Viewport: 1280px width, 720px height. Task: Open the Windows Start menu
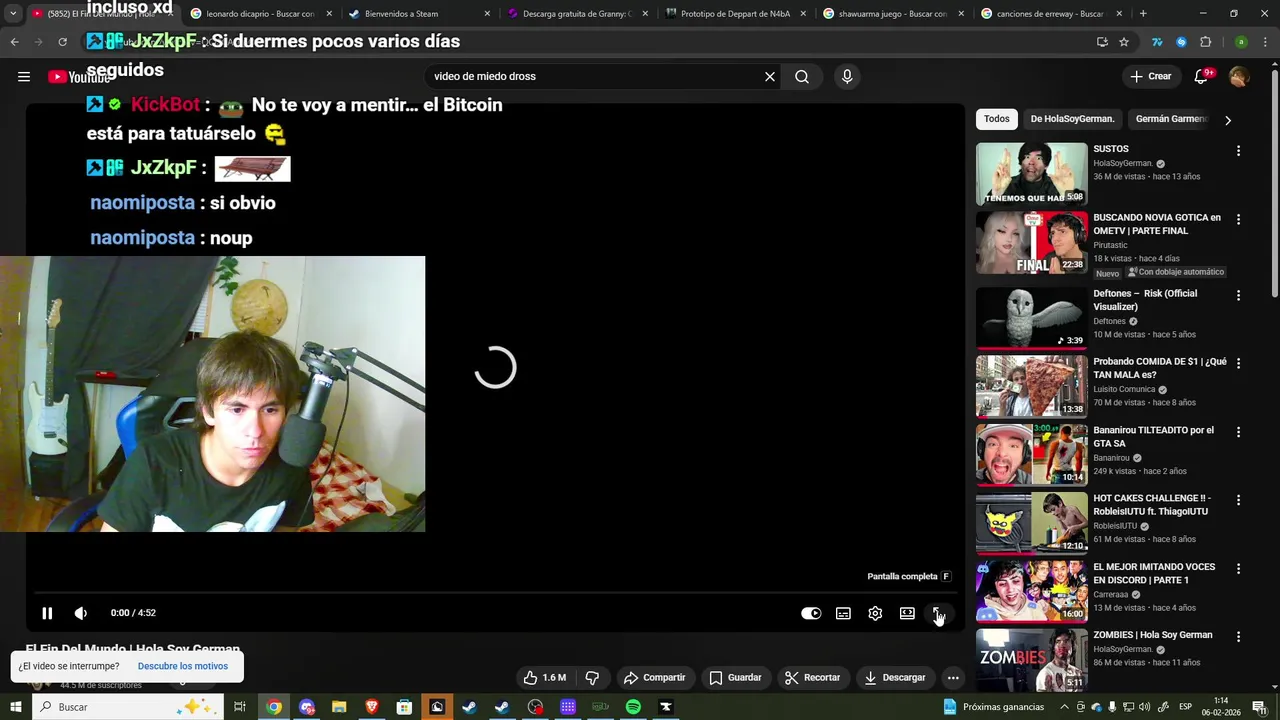(x=15, y=707)
